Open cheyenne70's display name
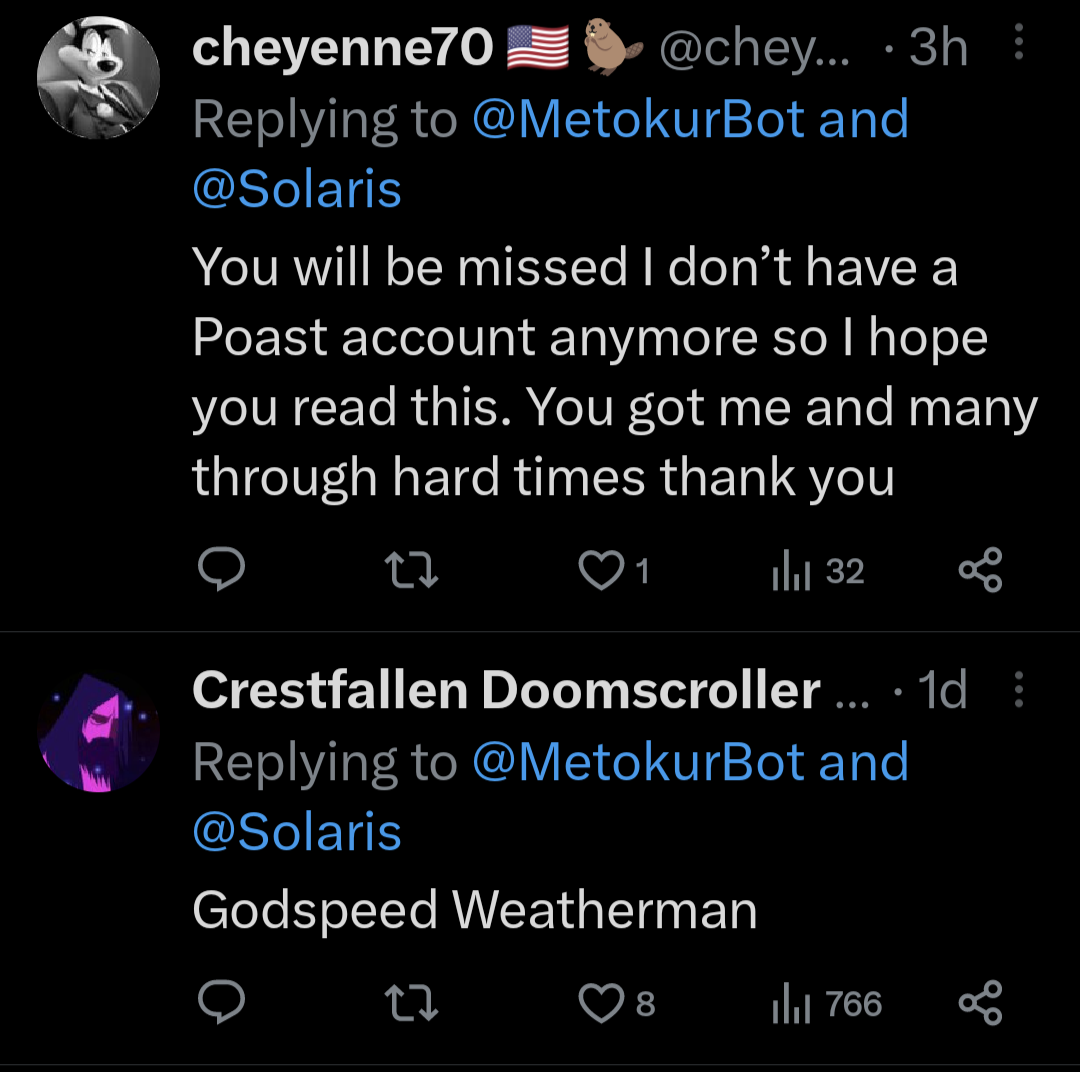The image size is (1080, 1072). pyautogui.click(x=342, y=47)
